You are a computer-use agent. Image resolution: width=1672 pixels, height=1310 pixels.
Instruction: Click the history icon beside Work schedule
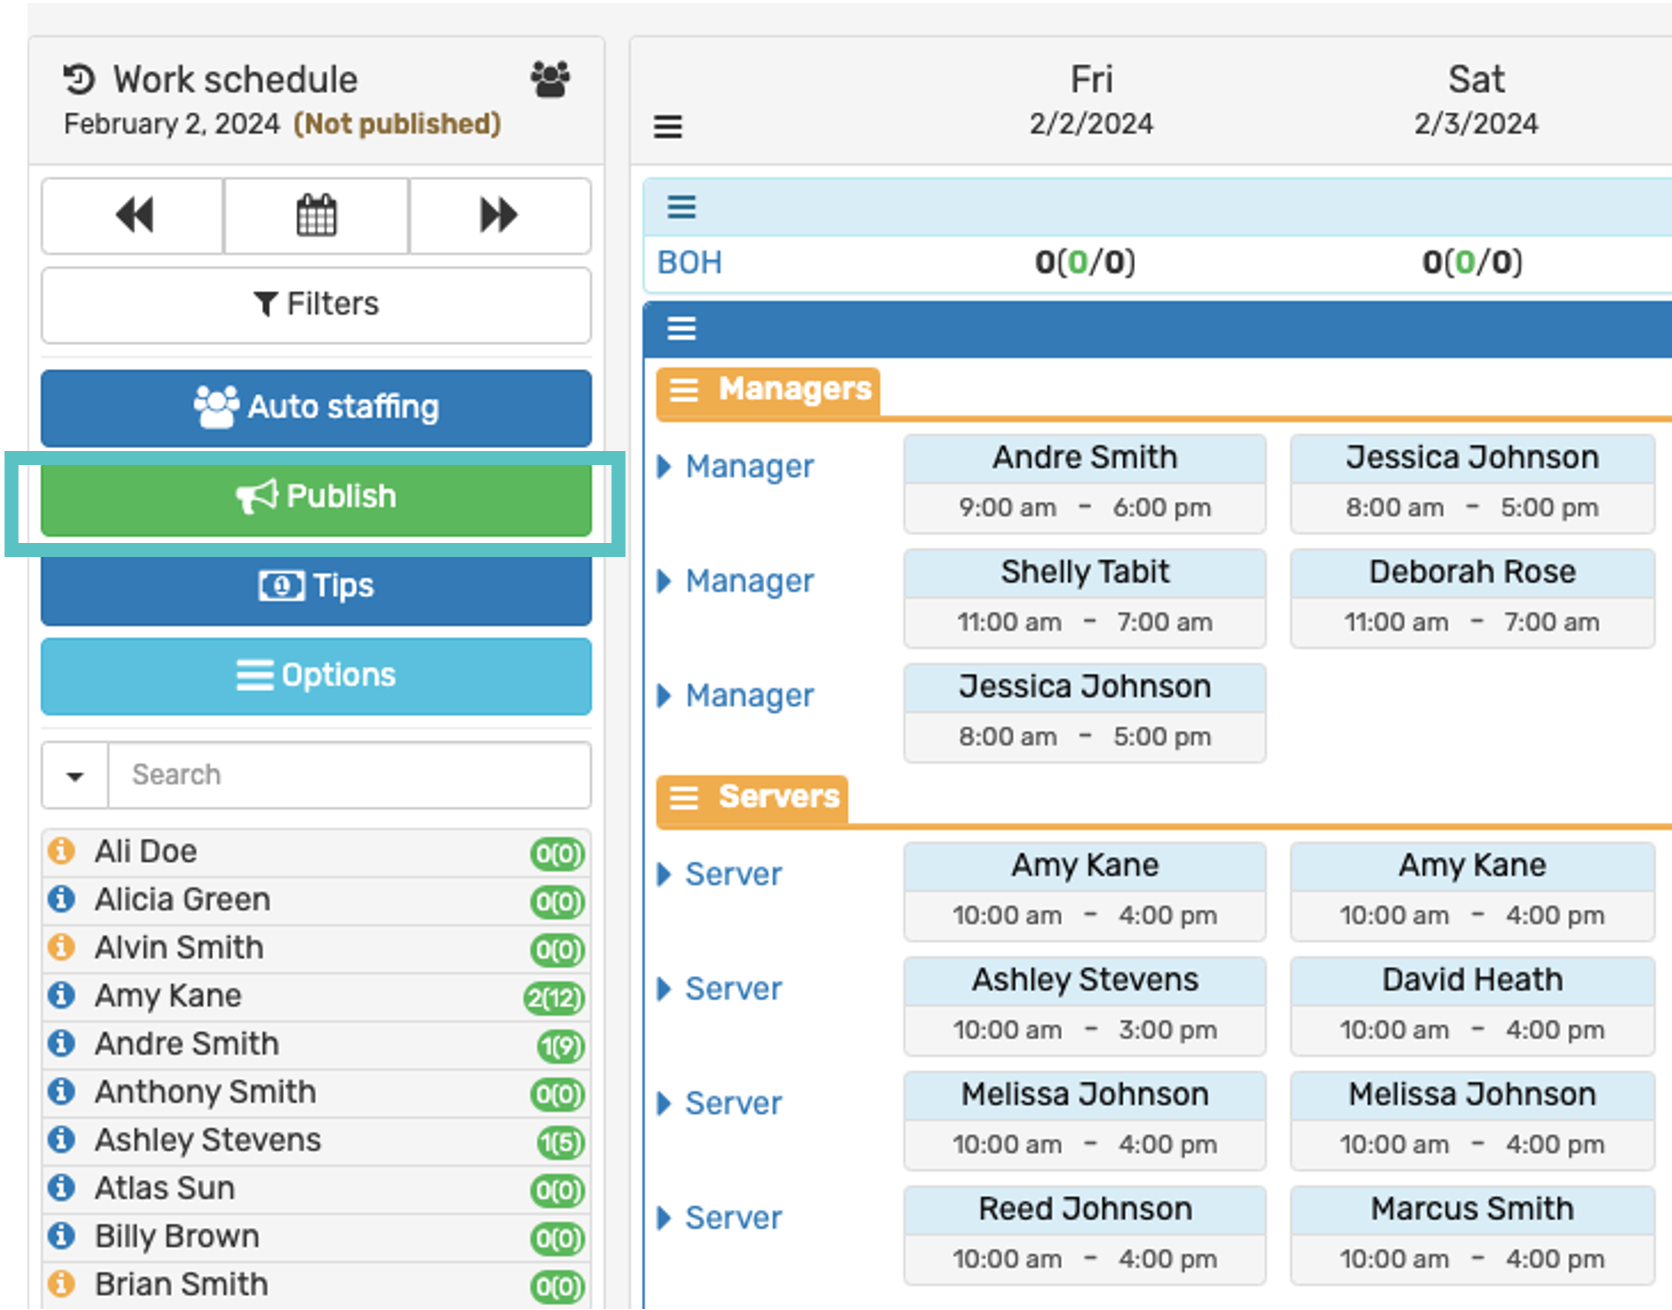(x=79, y=79)
